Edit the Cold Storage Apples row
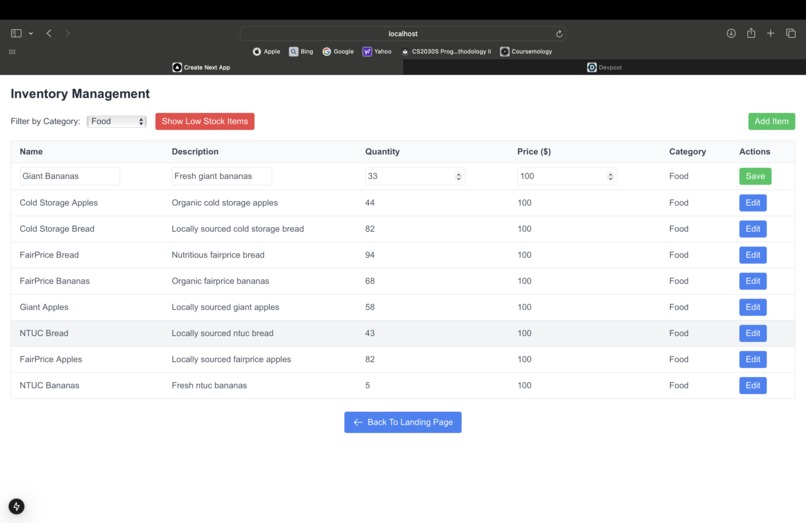Screen dimensions: 806x523 [753, 203]
